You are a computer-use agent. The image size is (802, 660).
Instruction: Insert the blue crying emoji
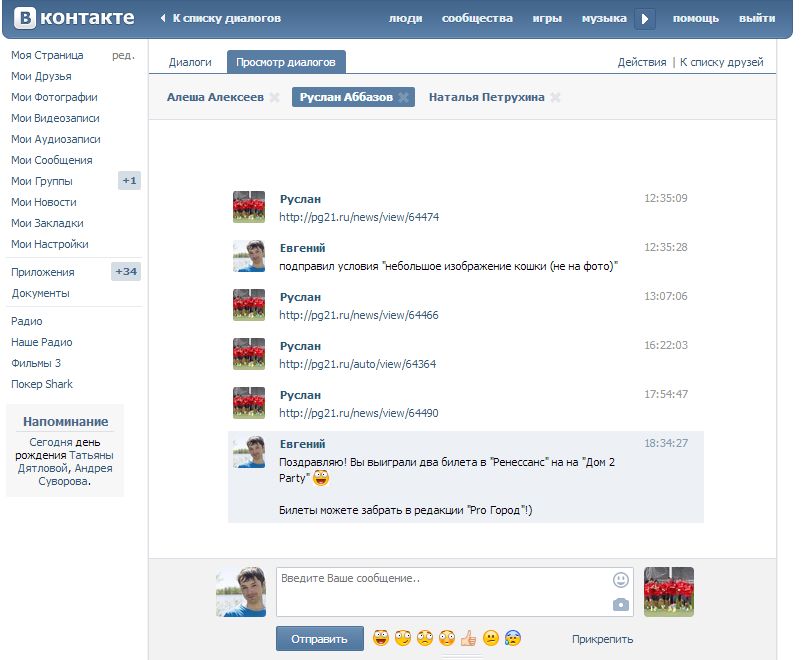(x=512, y=638)
